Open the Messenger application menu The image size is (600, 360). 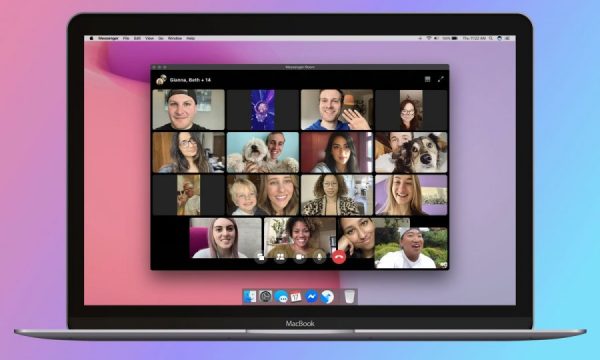click(108, 39)
